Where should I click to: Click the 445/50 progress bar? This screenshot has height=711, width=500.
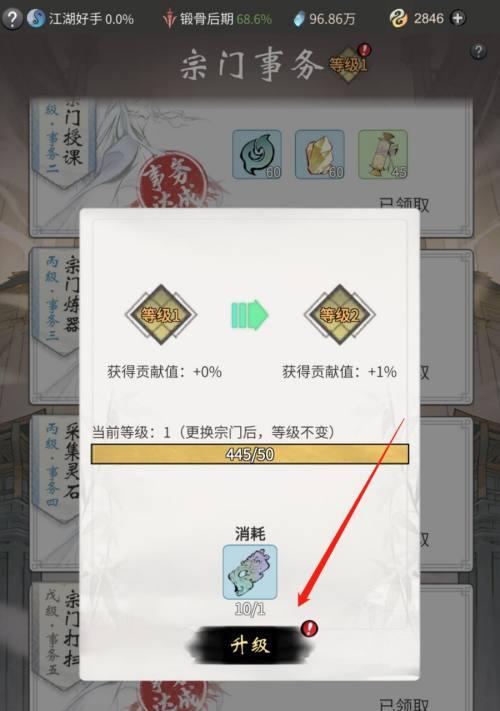tap(250, 454)
